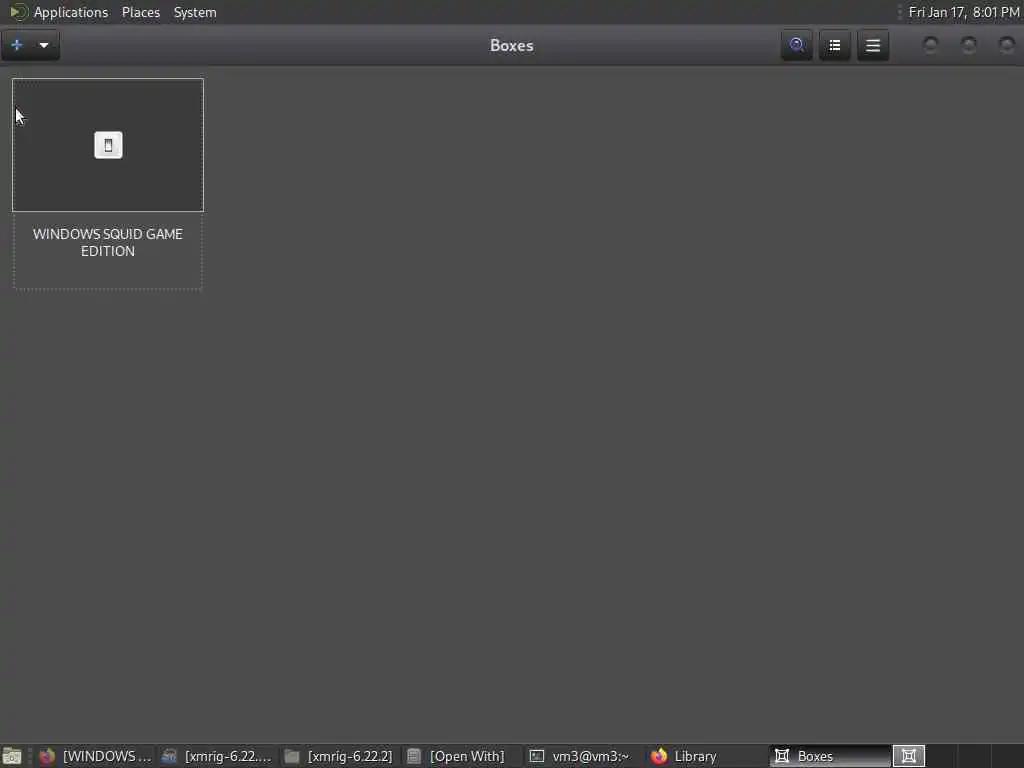Open the WINDOWS SQUID GAME EDITION box thumbnail
This screenshot has width=1024, height=768.
click(108, 145)
